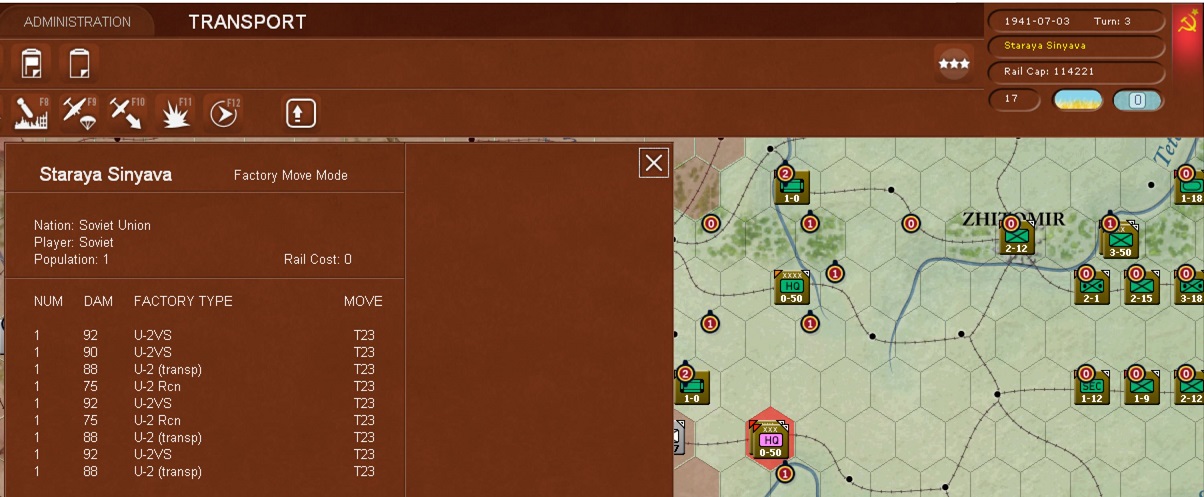Image resolution: width=1204 pixels, height=497 pixels.
Task: Close the Staraya Sinyava factory panel
Action: click(654, 162)
